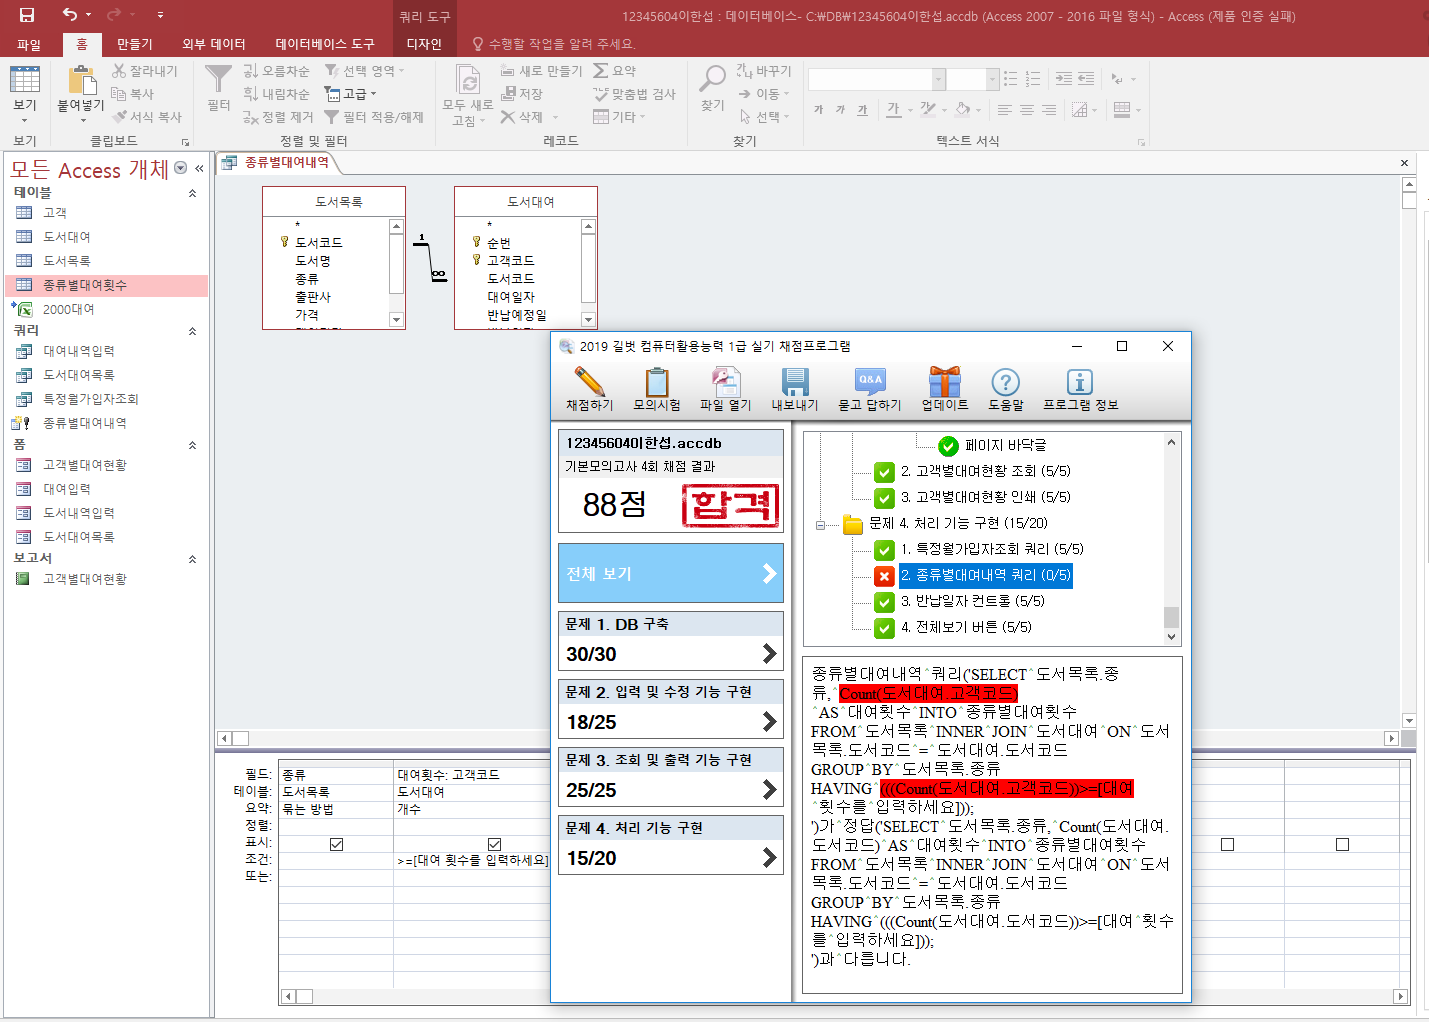
Task: Open the 도움말 help icon
Action: [1005, 384]
